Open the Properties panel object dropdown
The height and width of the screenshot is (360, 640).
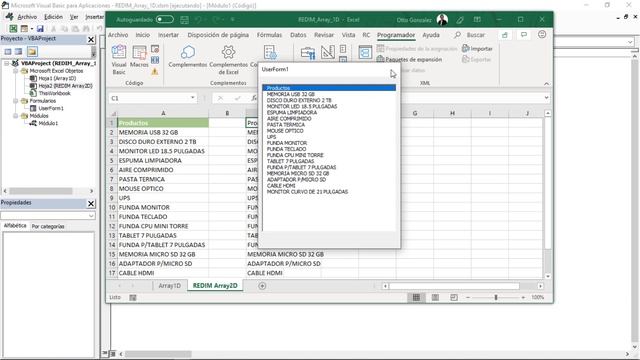(x=91, y=216)
